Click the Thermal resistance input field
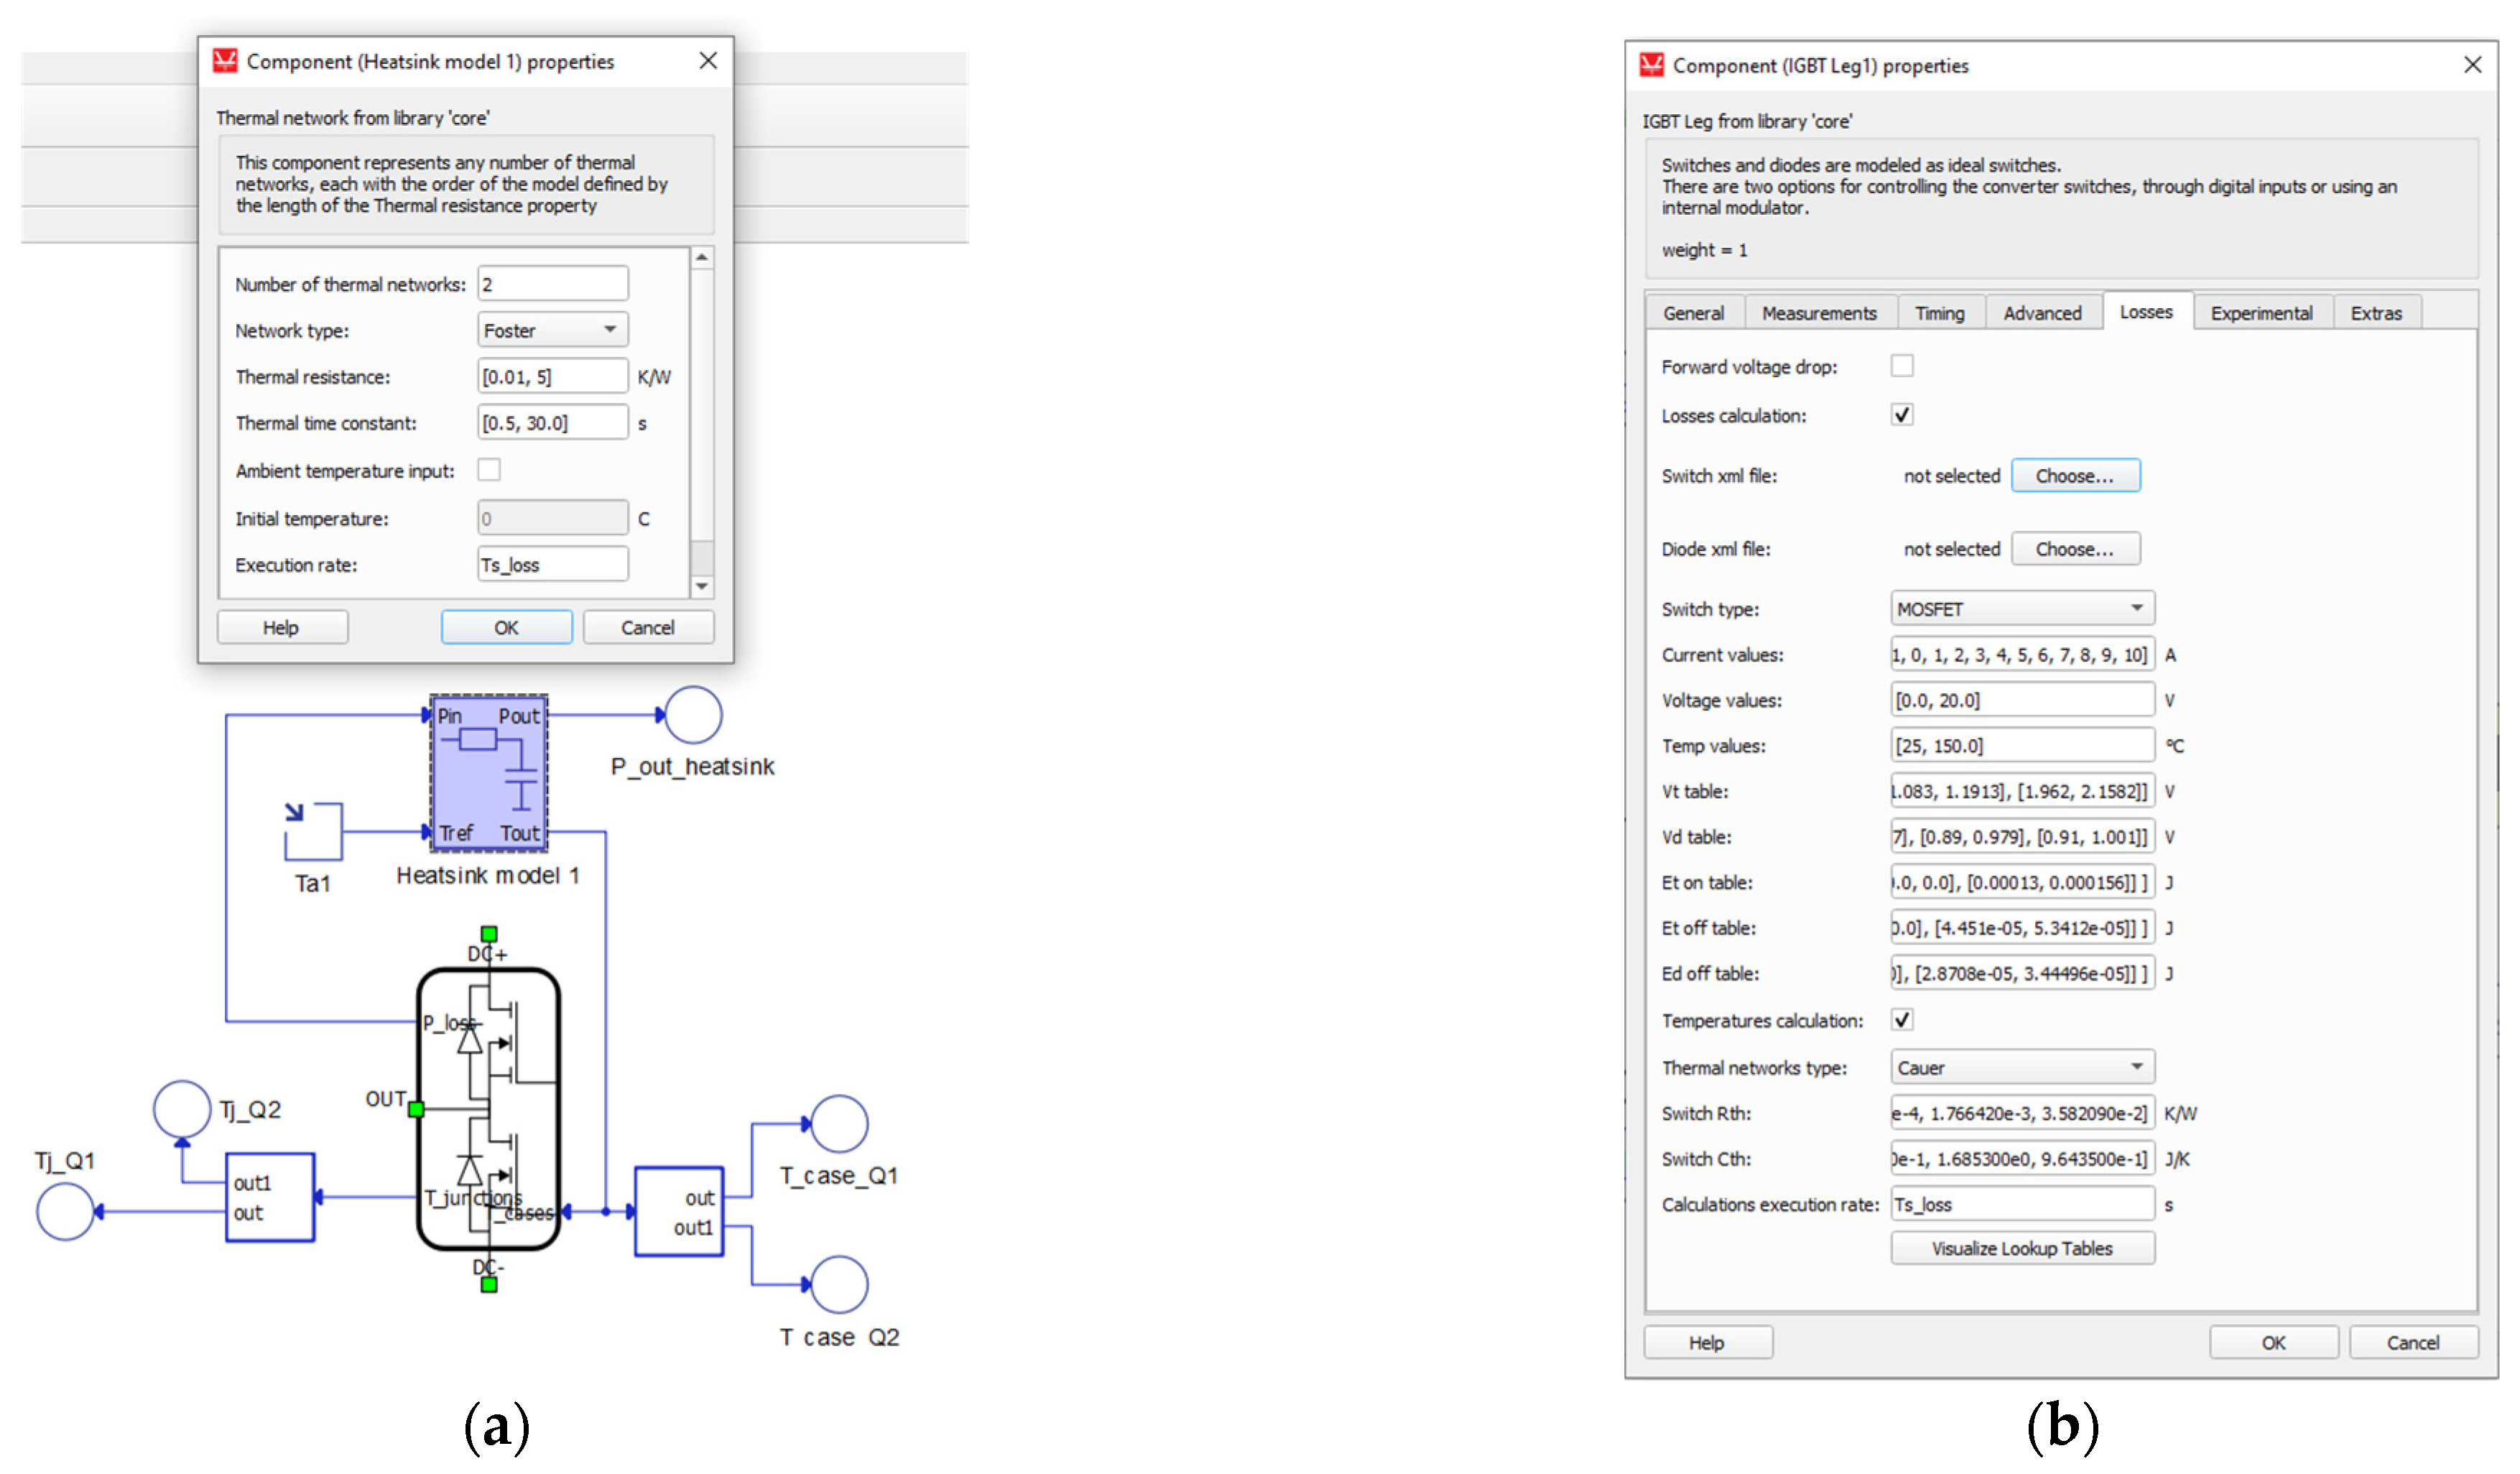This screenshot has height=1474, width=2520. pos(552,377)
